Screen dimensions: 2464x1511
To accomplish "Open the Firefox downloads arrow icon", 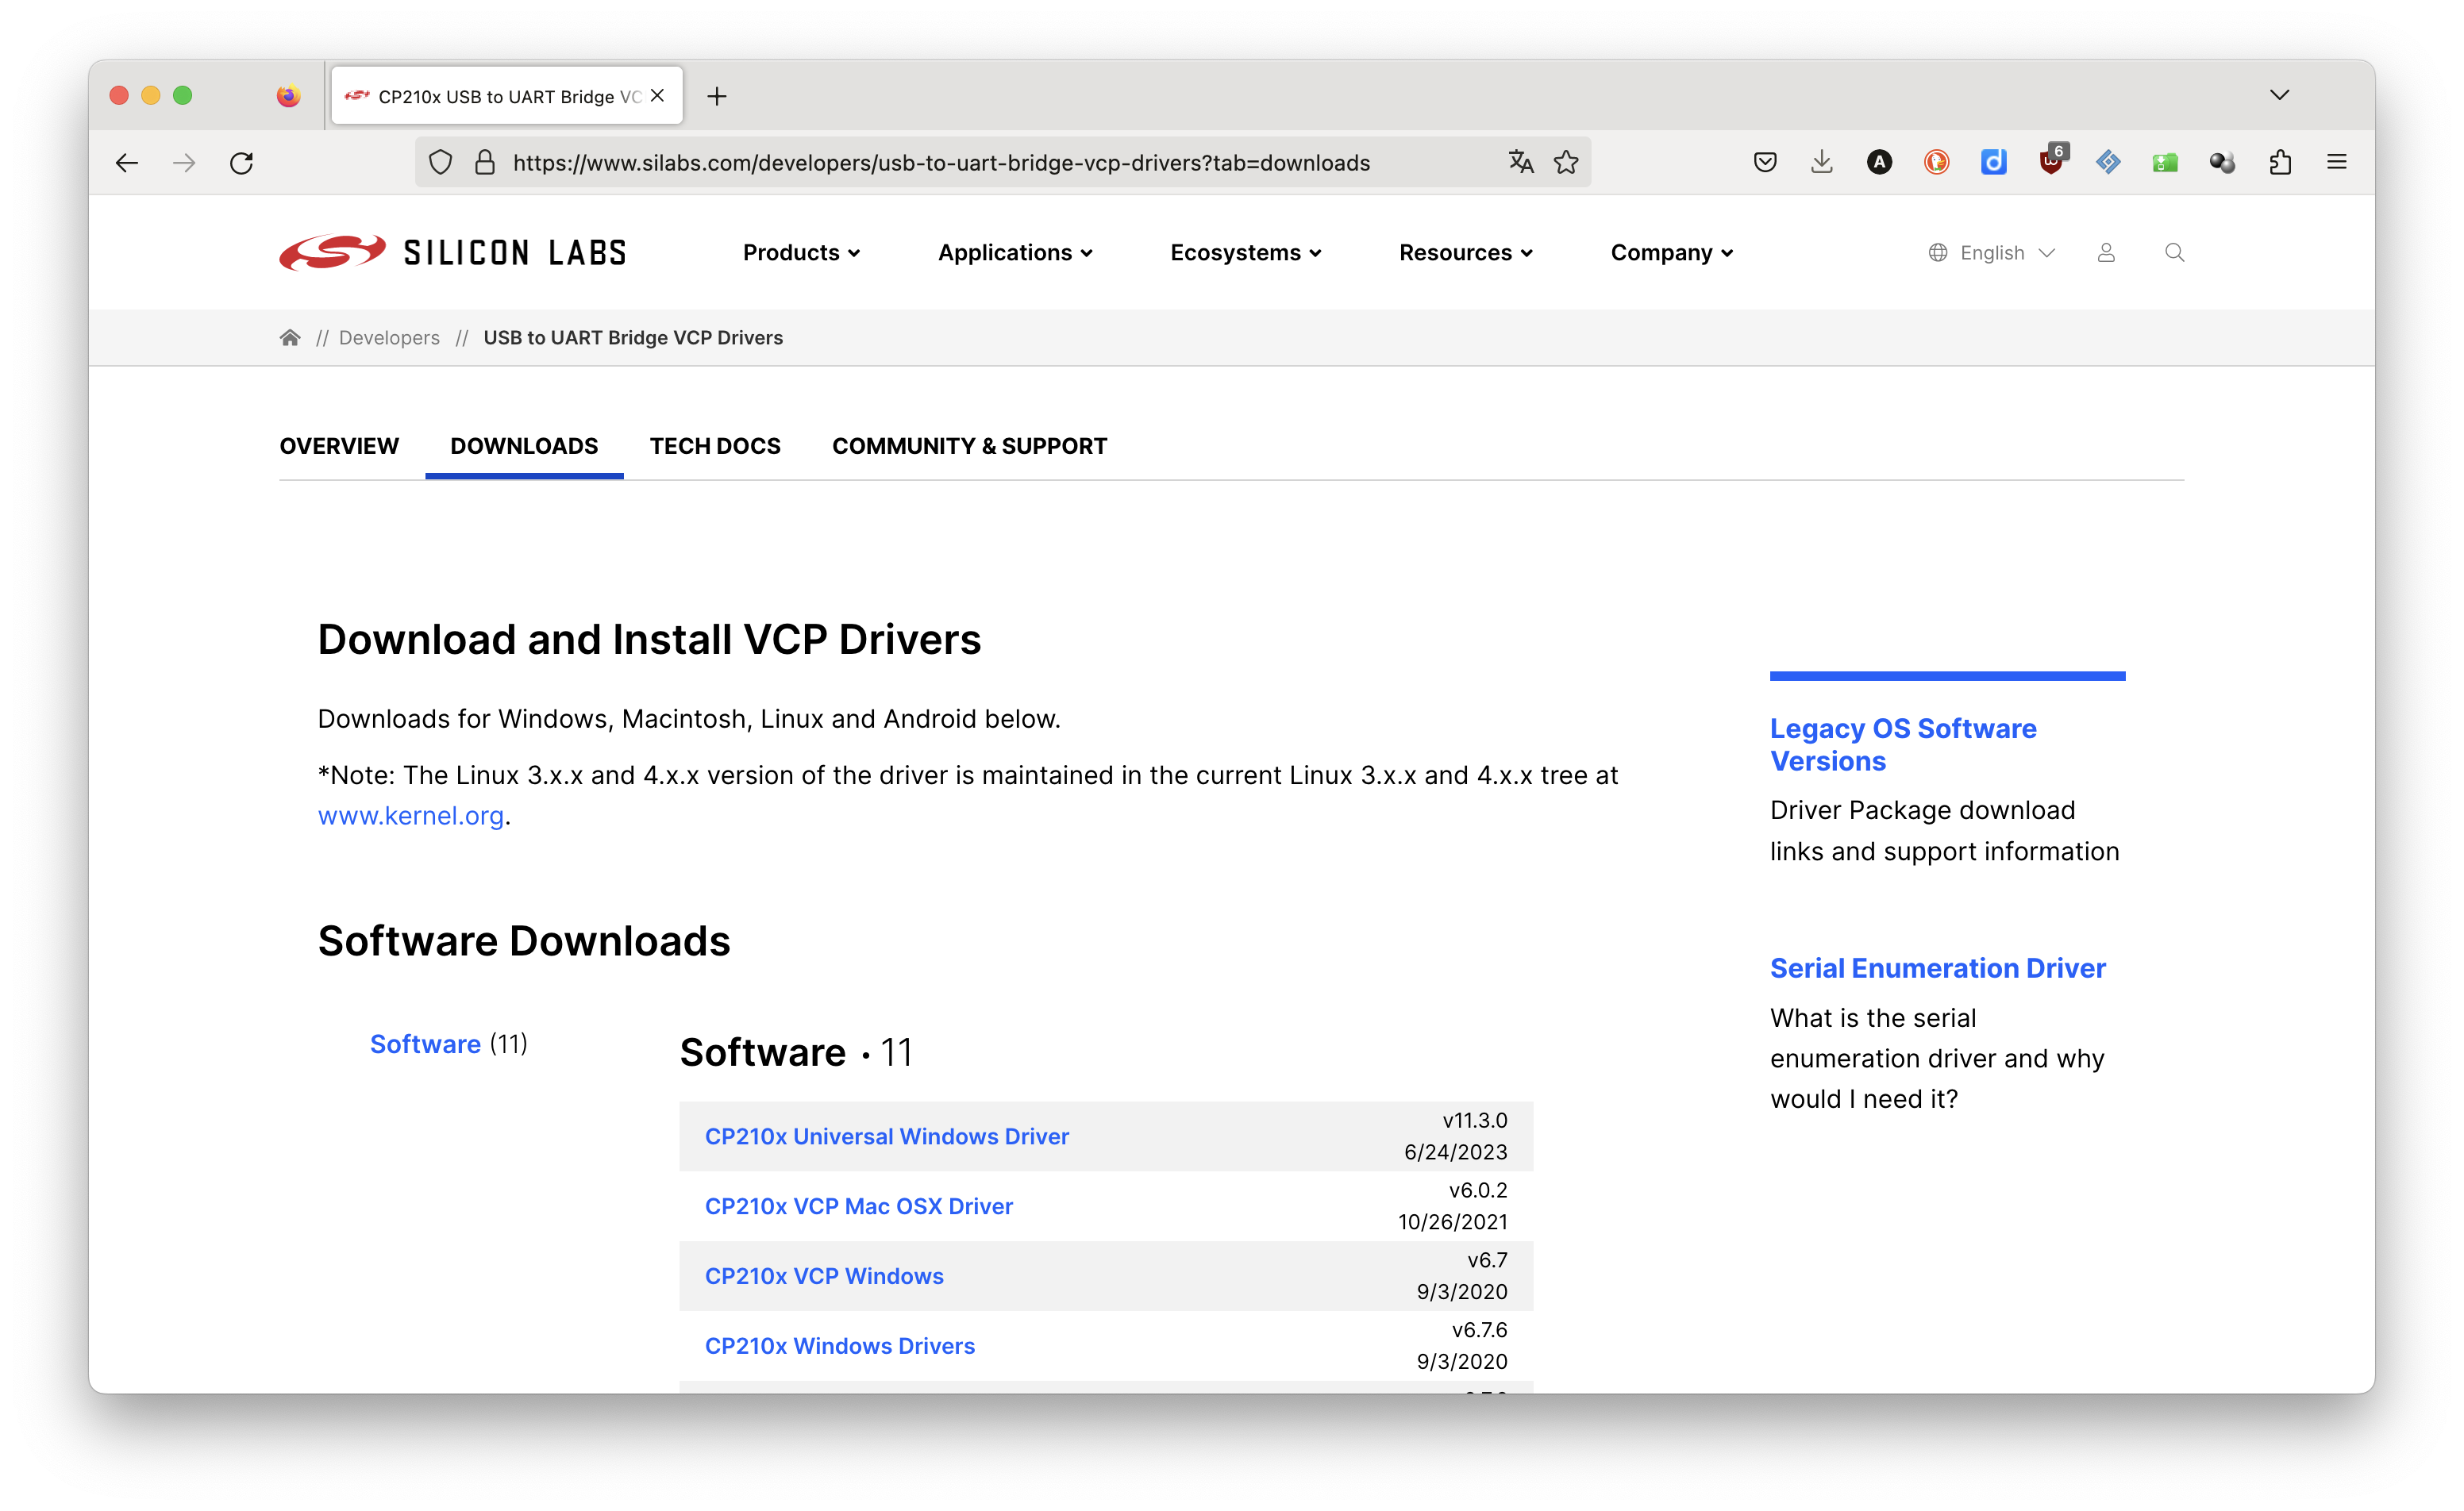I will (1822, 162).
